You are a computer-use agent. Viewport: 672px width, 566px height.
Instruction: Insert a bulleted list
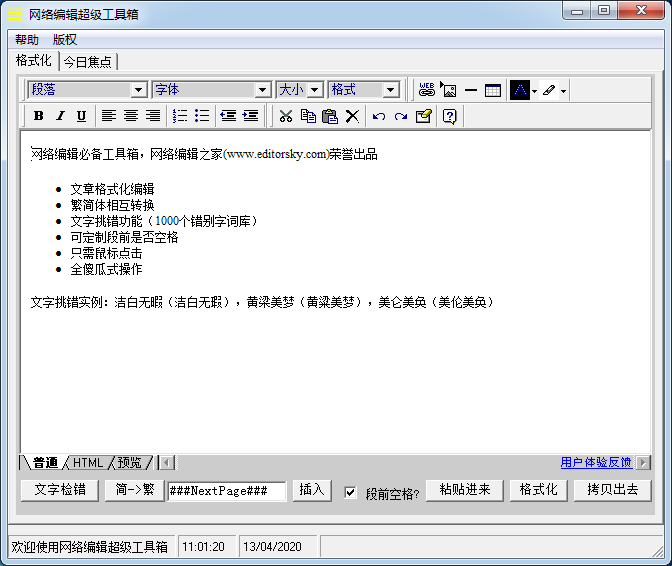coord(202,116)
